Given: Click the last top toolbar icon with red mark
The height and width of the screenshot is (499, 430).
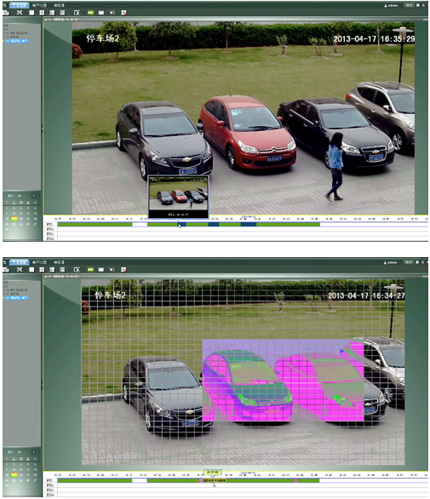Looking at the screenshot, I should tap(124, 13).
